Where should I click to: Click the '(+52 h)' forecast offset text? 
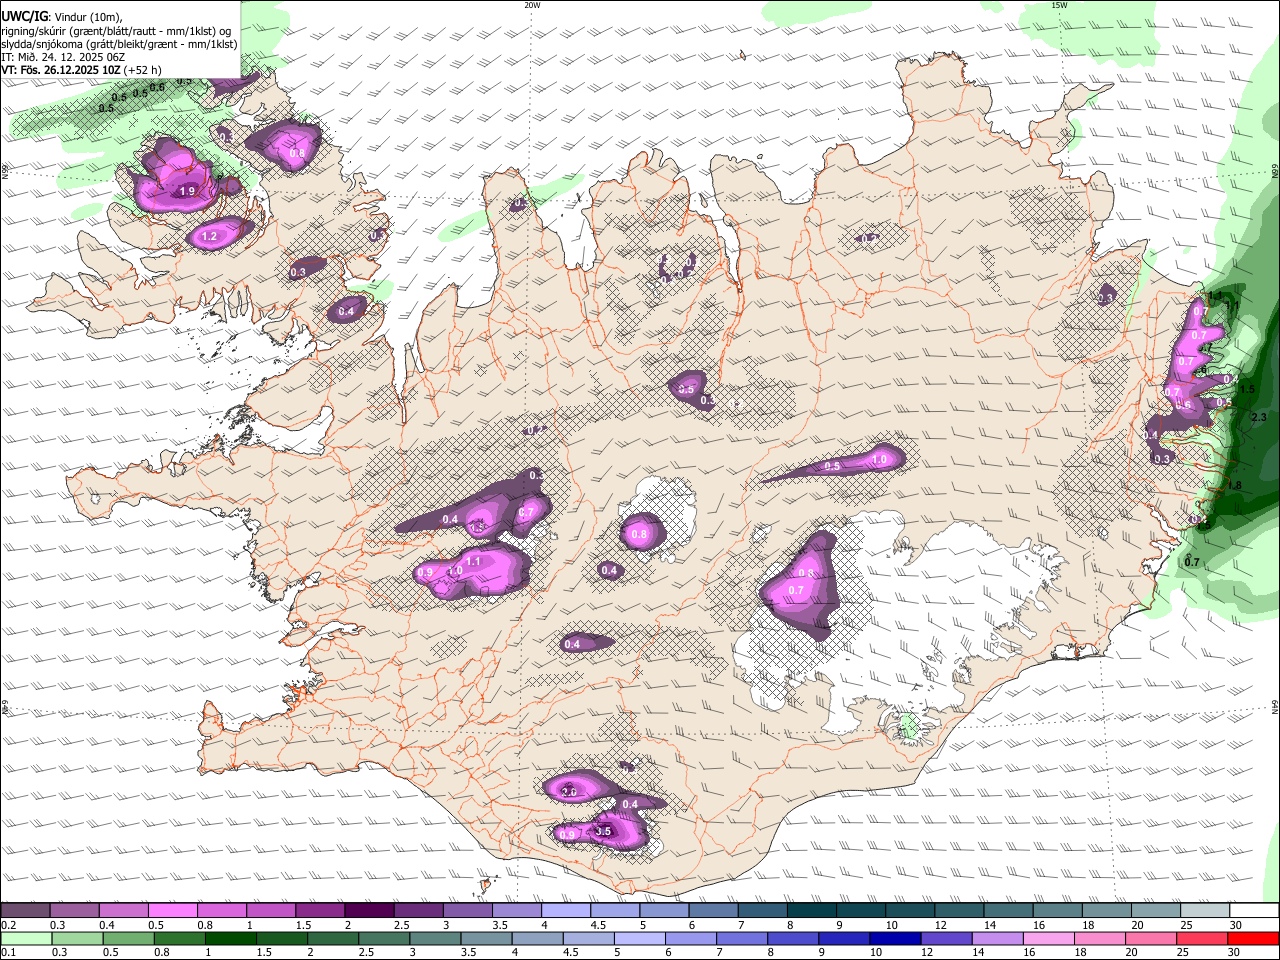tap(144, 70)
